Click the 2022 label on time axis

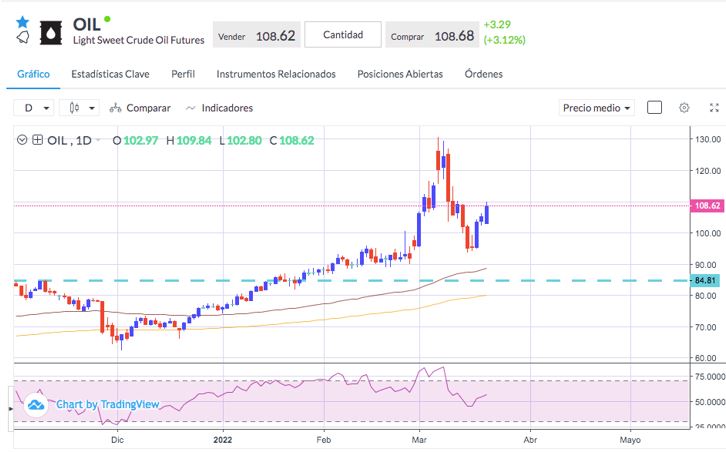223,440
